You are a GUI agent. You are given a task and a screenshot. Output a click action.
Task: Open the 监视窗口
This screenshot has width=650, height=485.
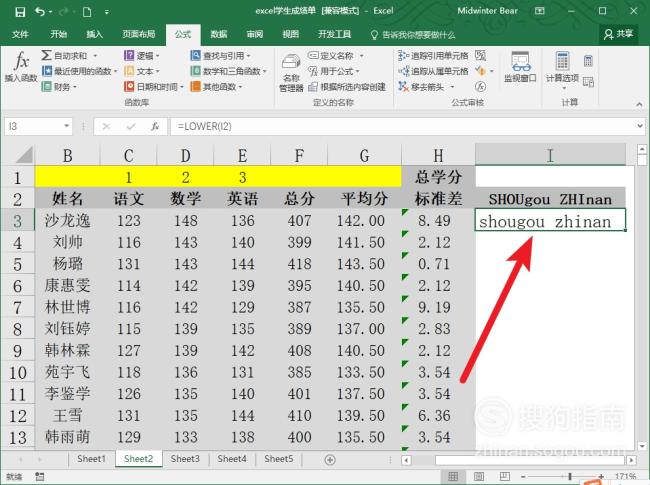[x=520, y=67]
